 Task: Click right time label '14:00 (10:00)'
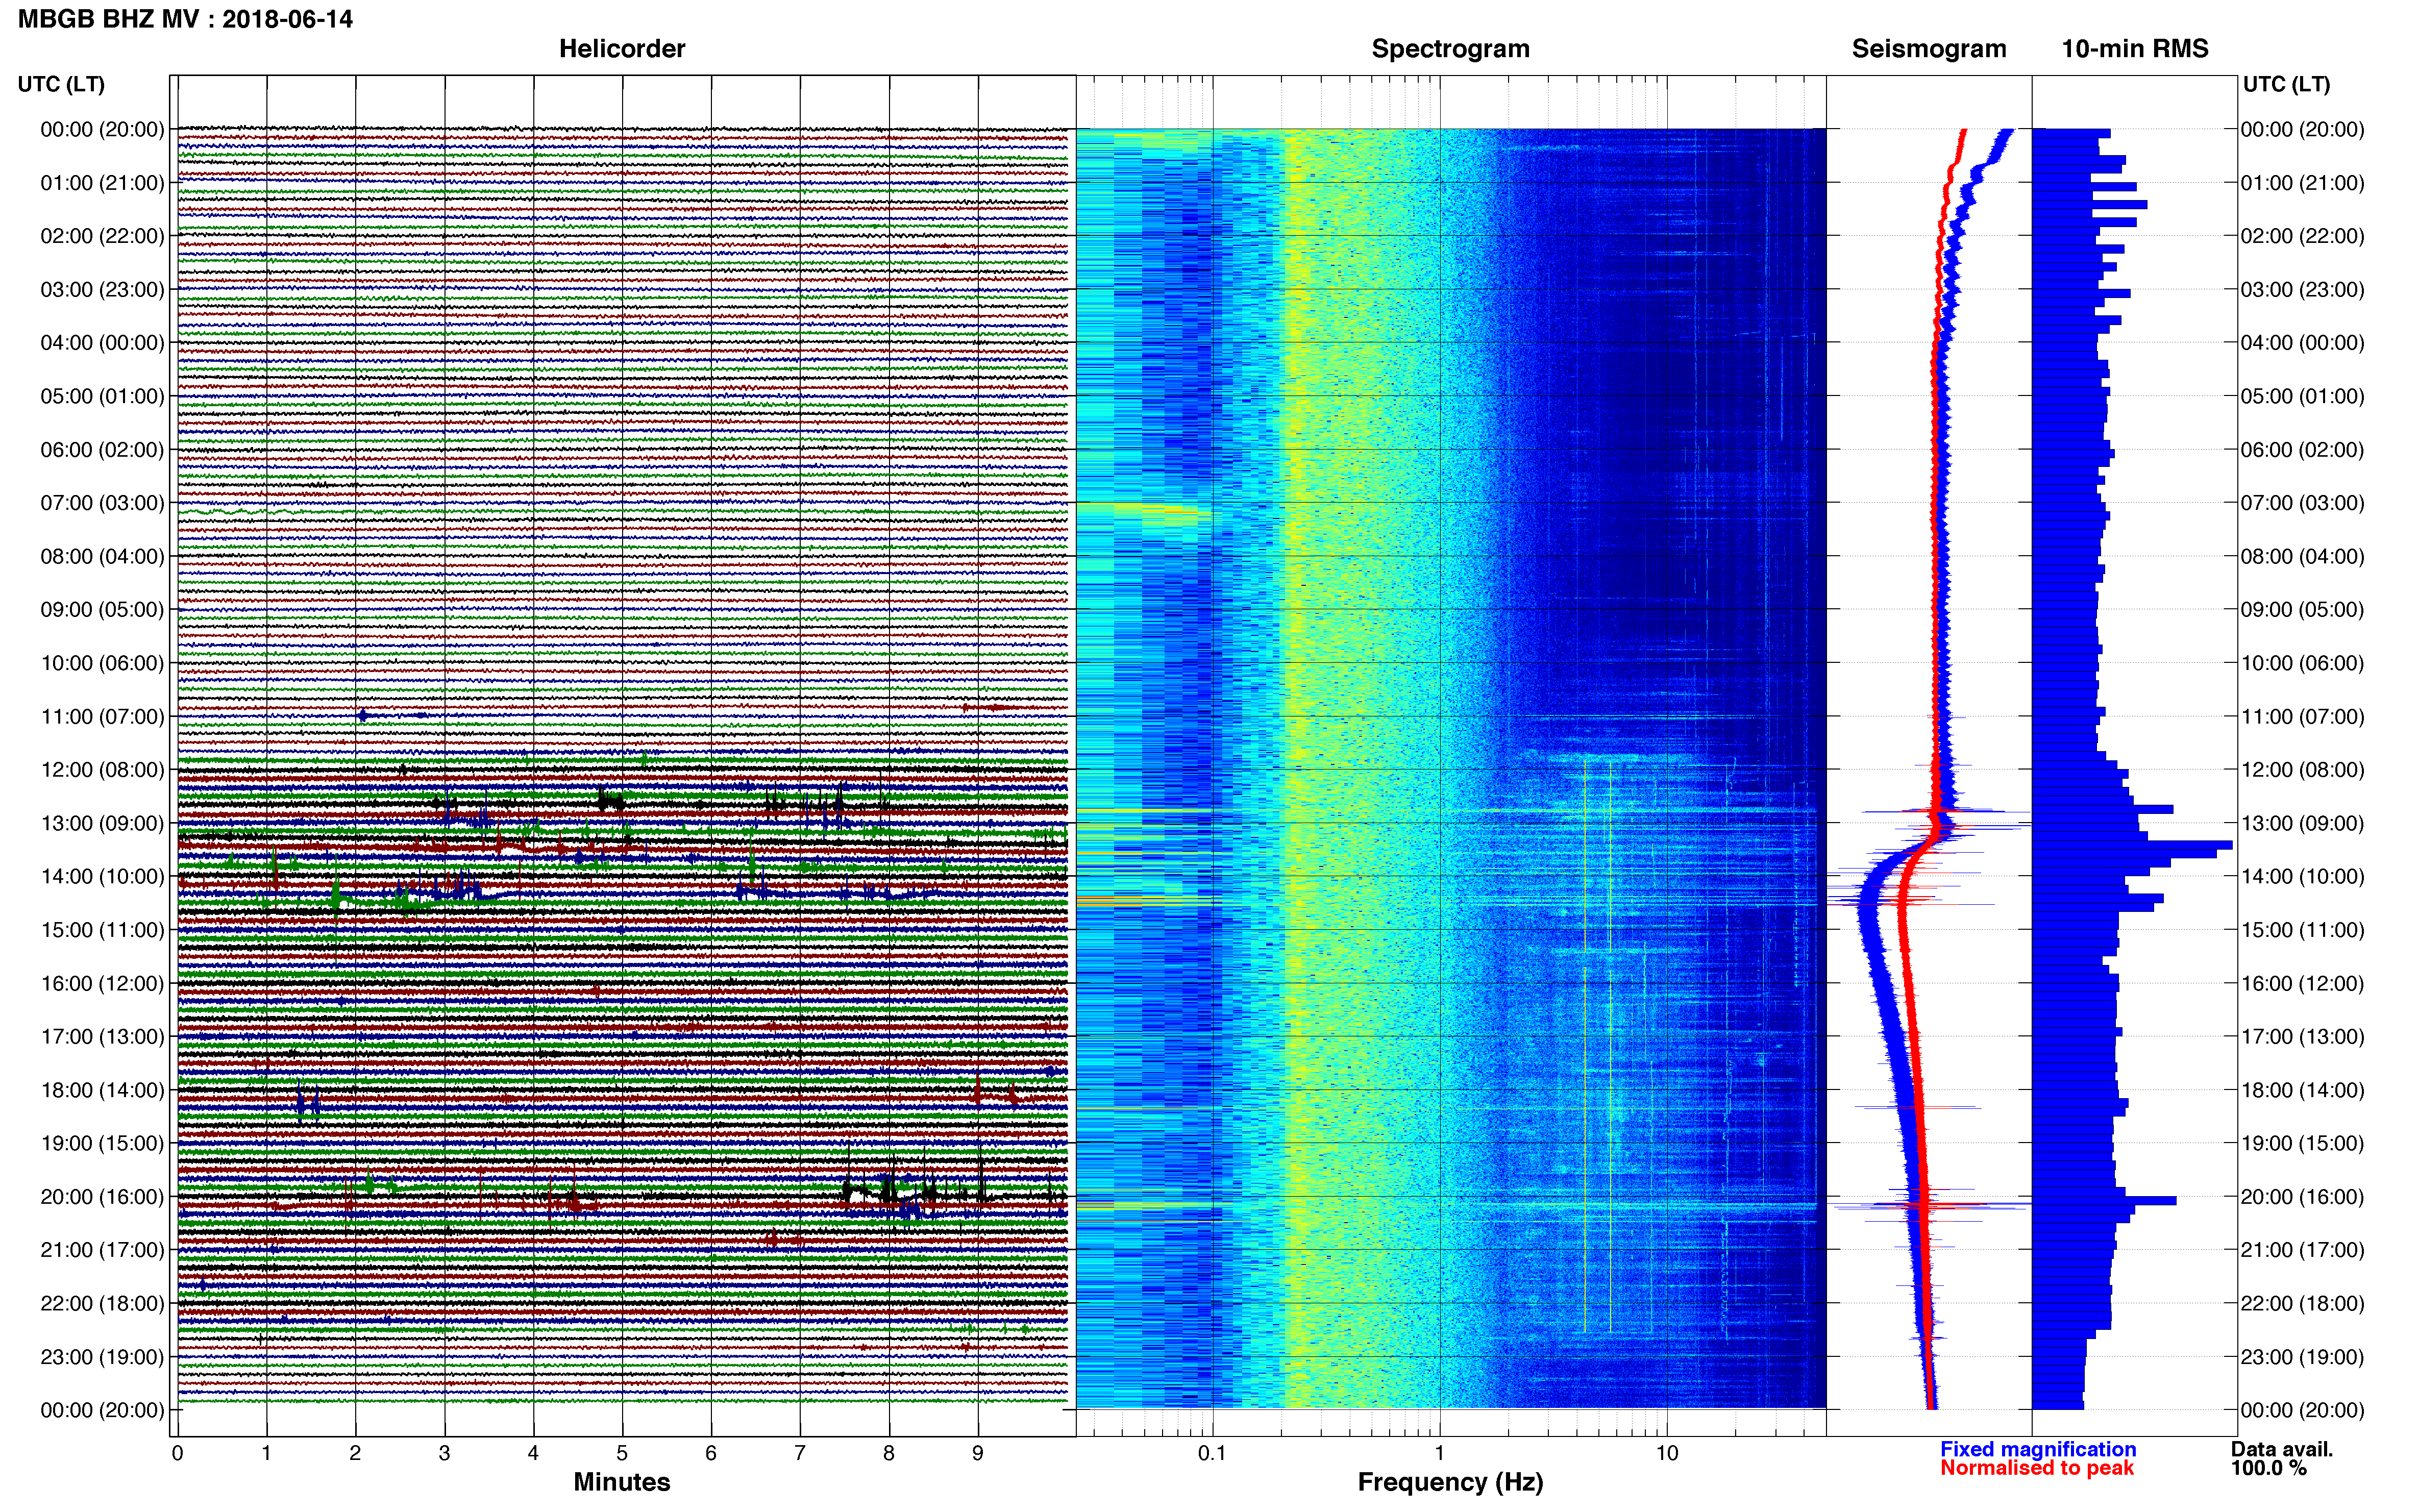2302,877
